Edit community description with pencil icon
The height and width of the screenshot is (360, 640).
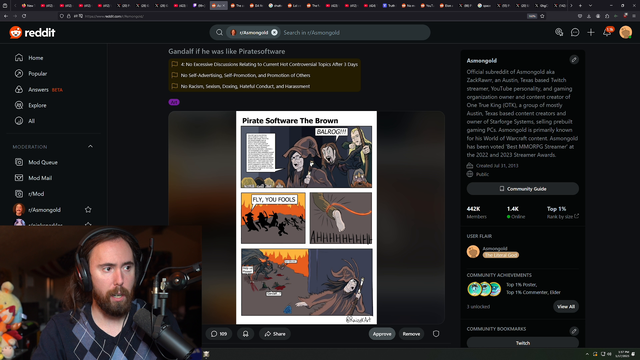574,60
